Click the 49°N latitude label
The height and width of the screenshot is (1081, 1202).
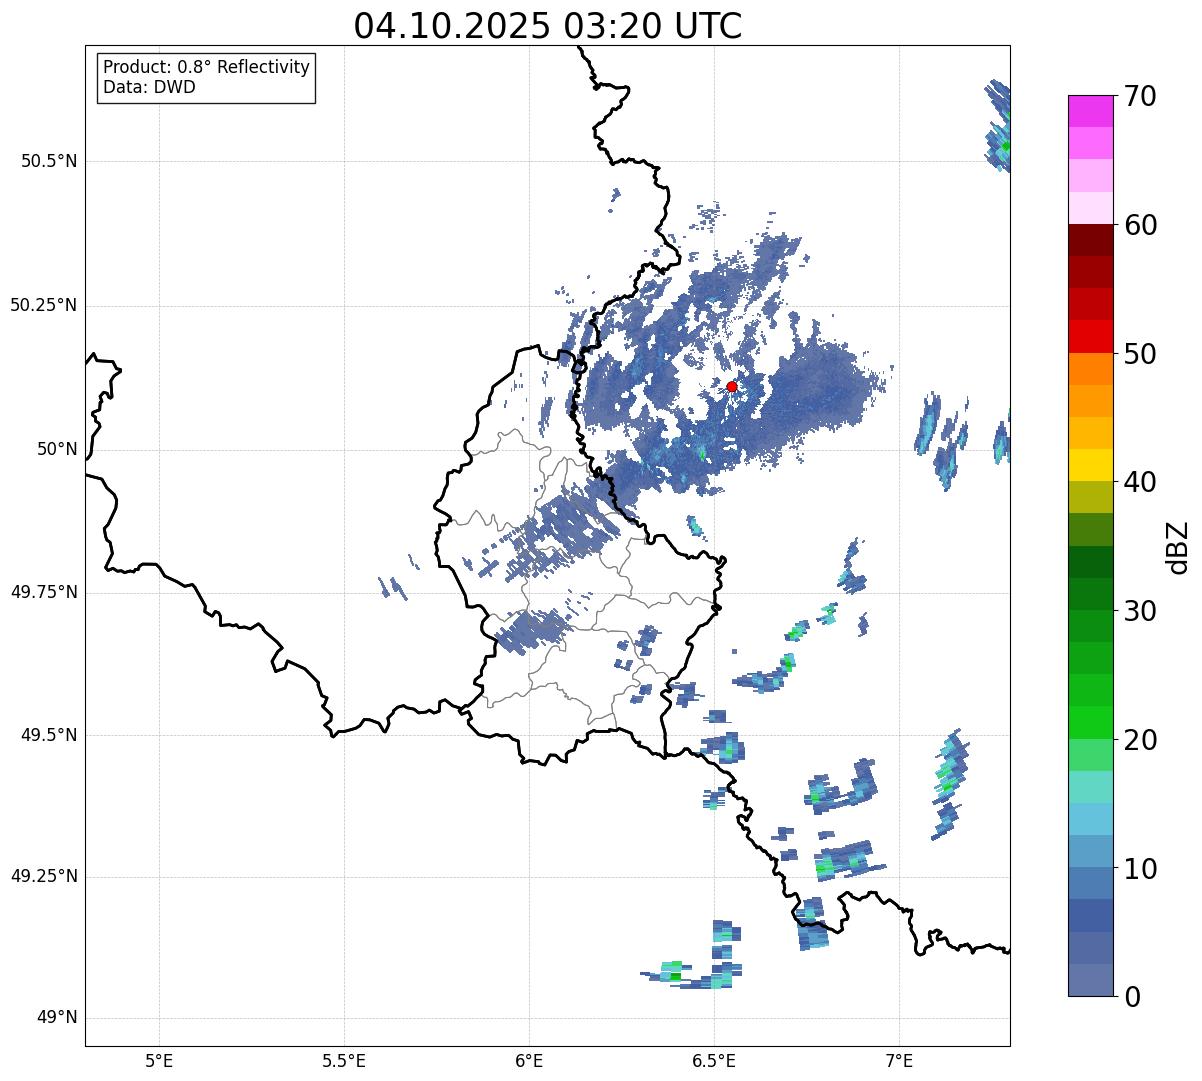pos(57,1018)
